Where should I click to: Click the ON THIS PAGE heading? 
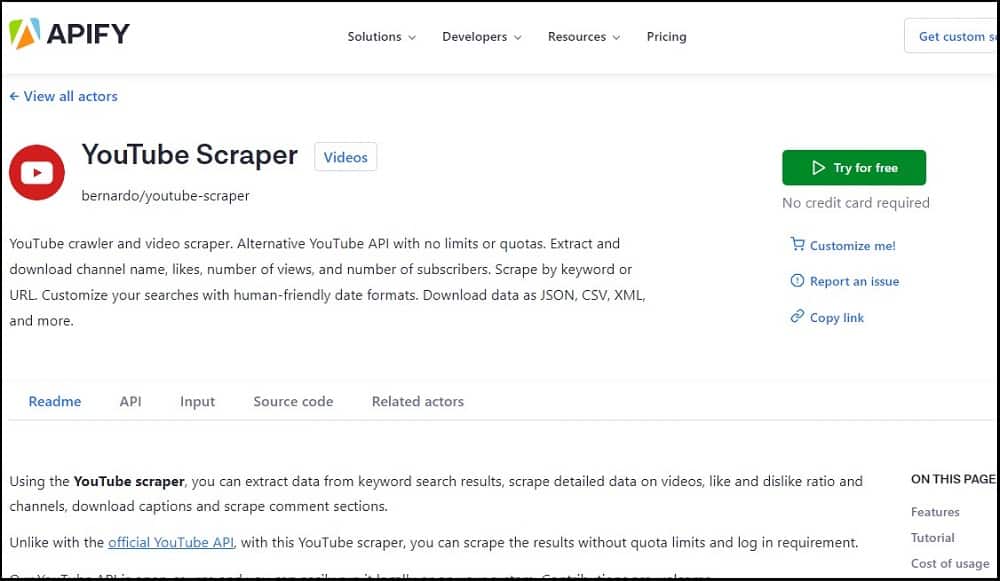point(953,479)
